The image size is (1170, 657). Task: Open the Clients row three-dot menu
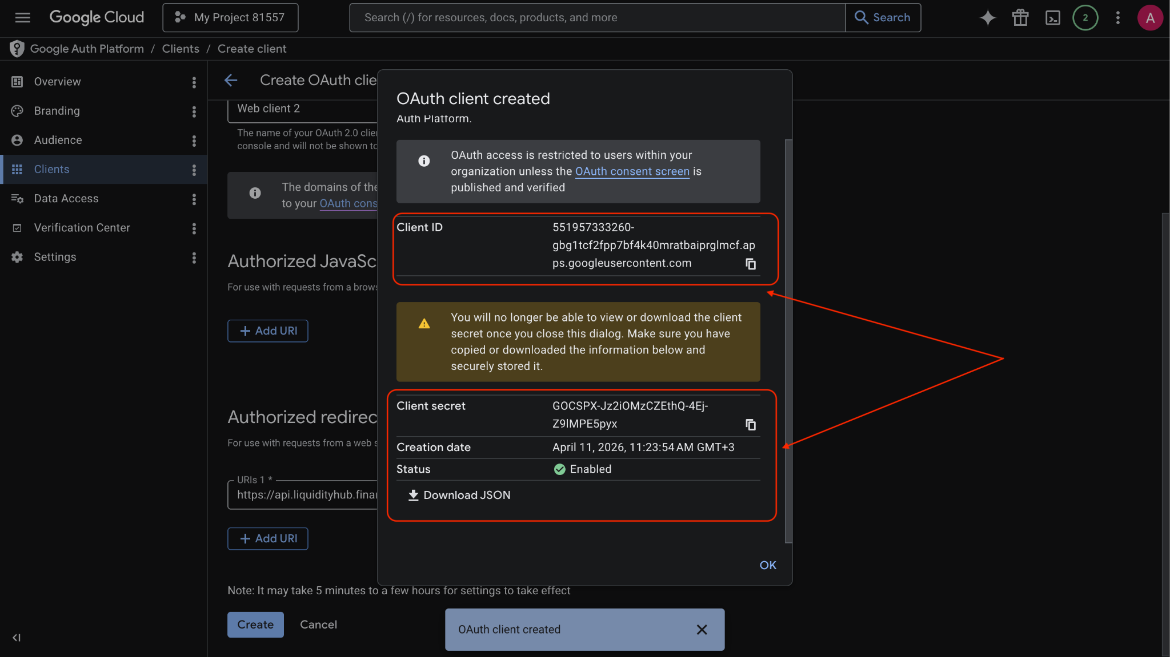click(194, 169)
